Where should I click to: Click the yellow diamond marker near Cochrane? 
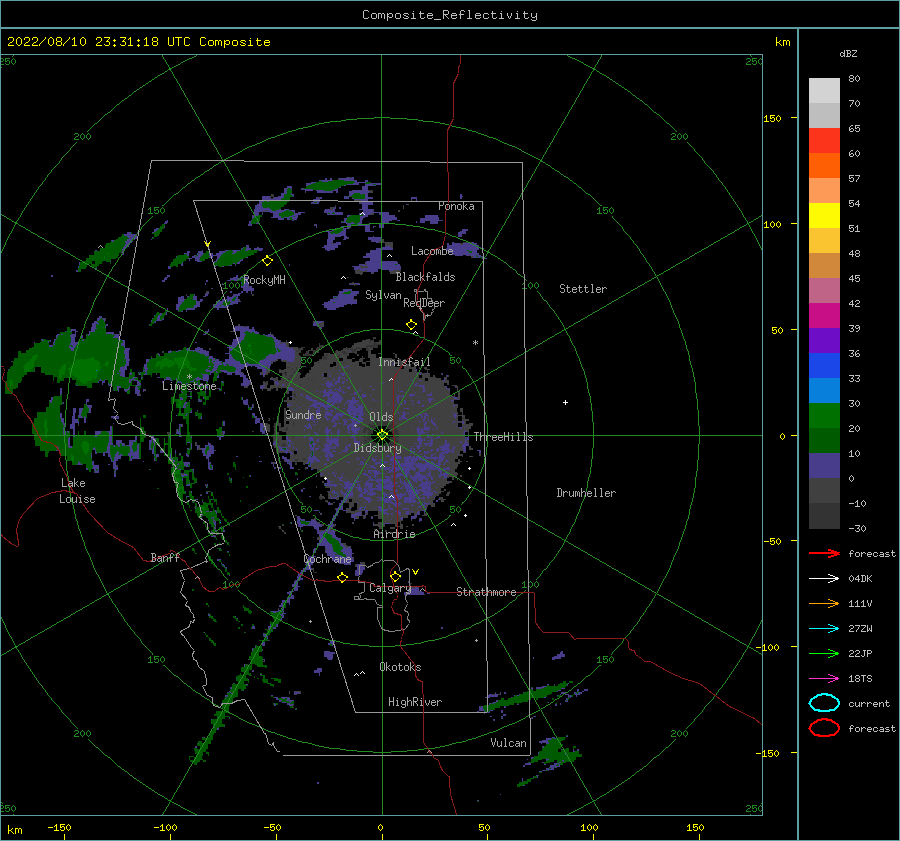(x=342, y=578)
